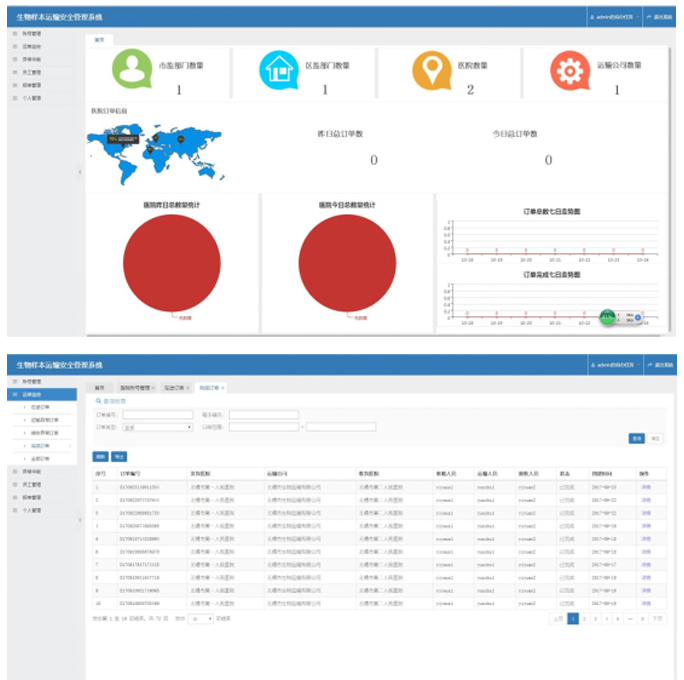Open the admin account dropdown on dashboard screen
The width and height of the screenshot is (684, 680).
(615, 17)
